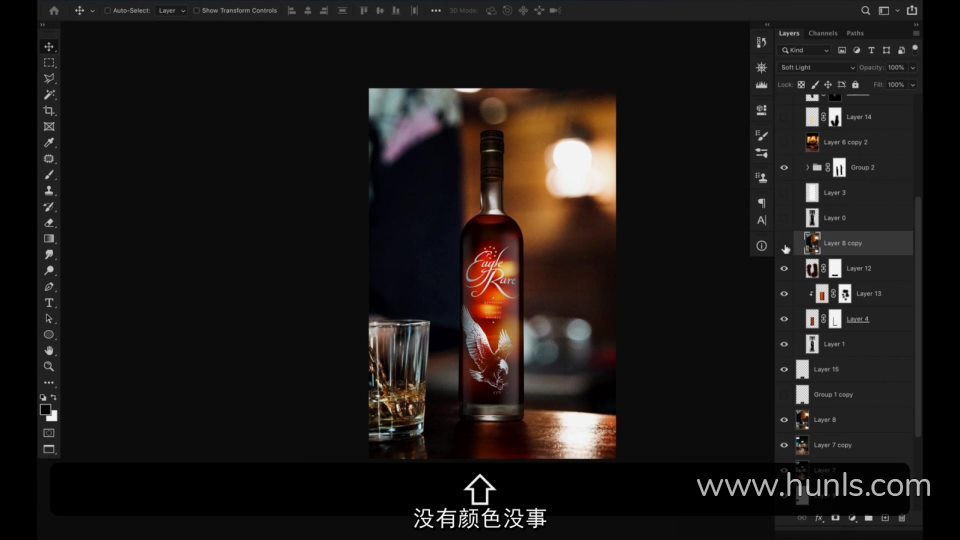This screenshot has width=960, height=540.
Task: Select the Path Selection tool
Action: coord(49,319)
